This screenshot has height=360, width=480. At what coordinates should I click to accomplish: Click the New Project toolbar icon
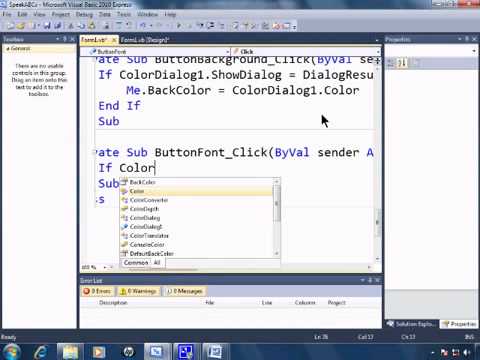[11, 26]
